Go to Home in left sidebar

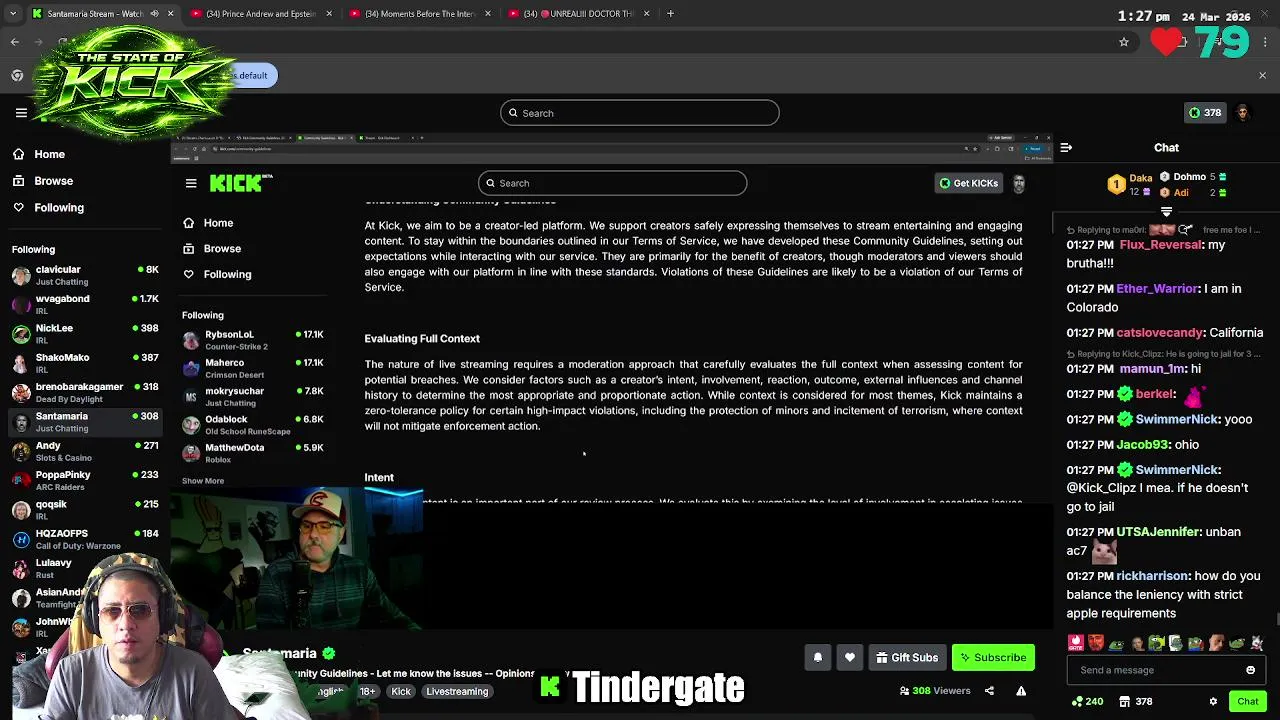click(x=39, y=154)
